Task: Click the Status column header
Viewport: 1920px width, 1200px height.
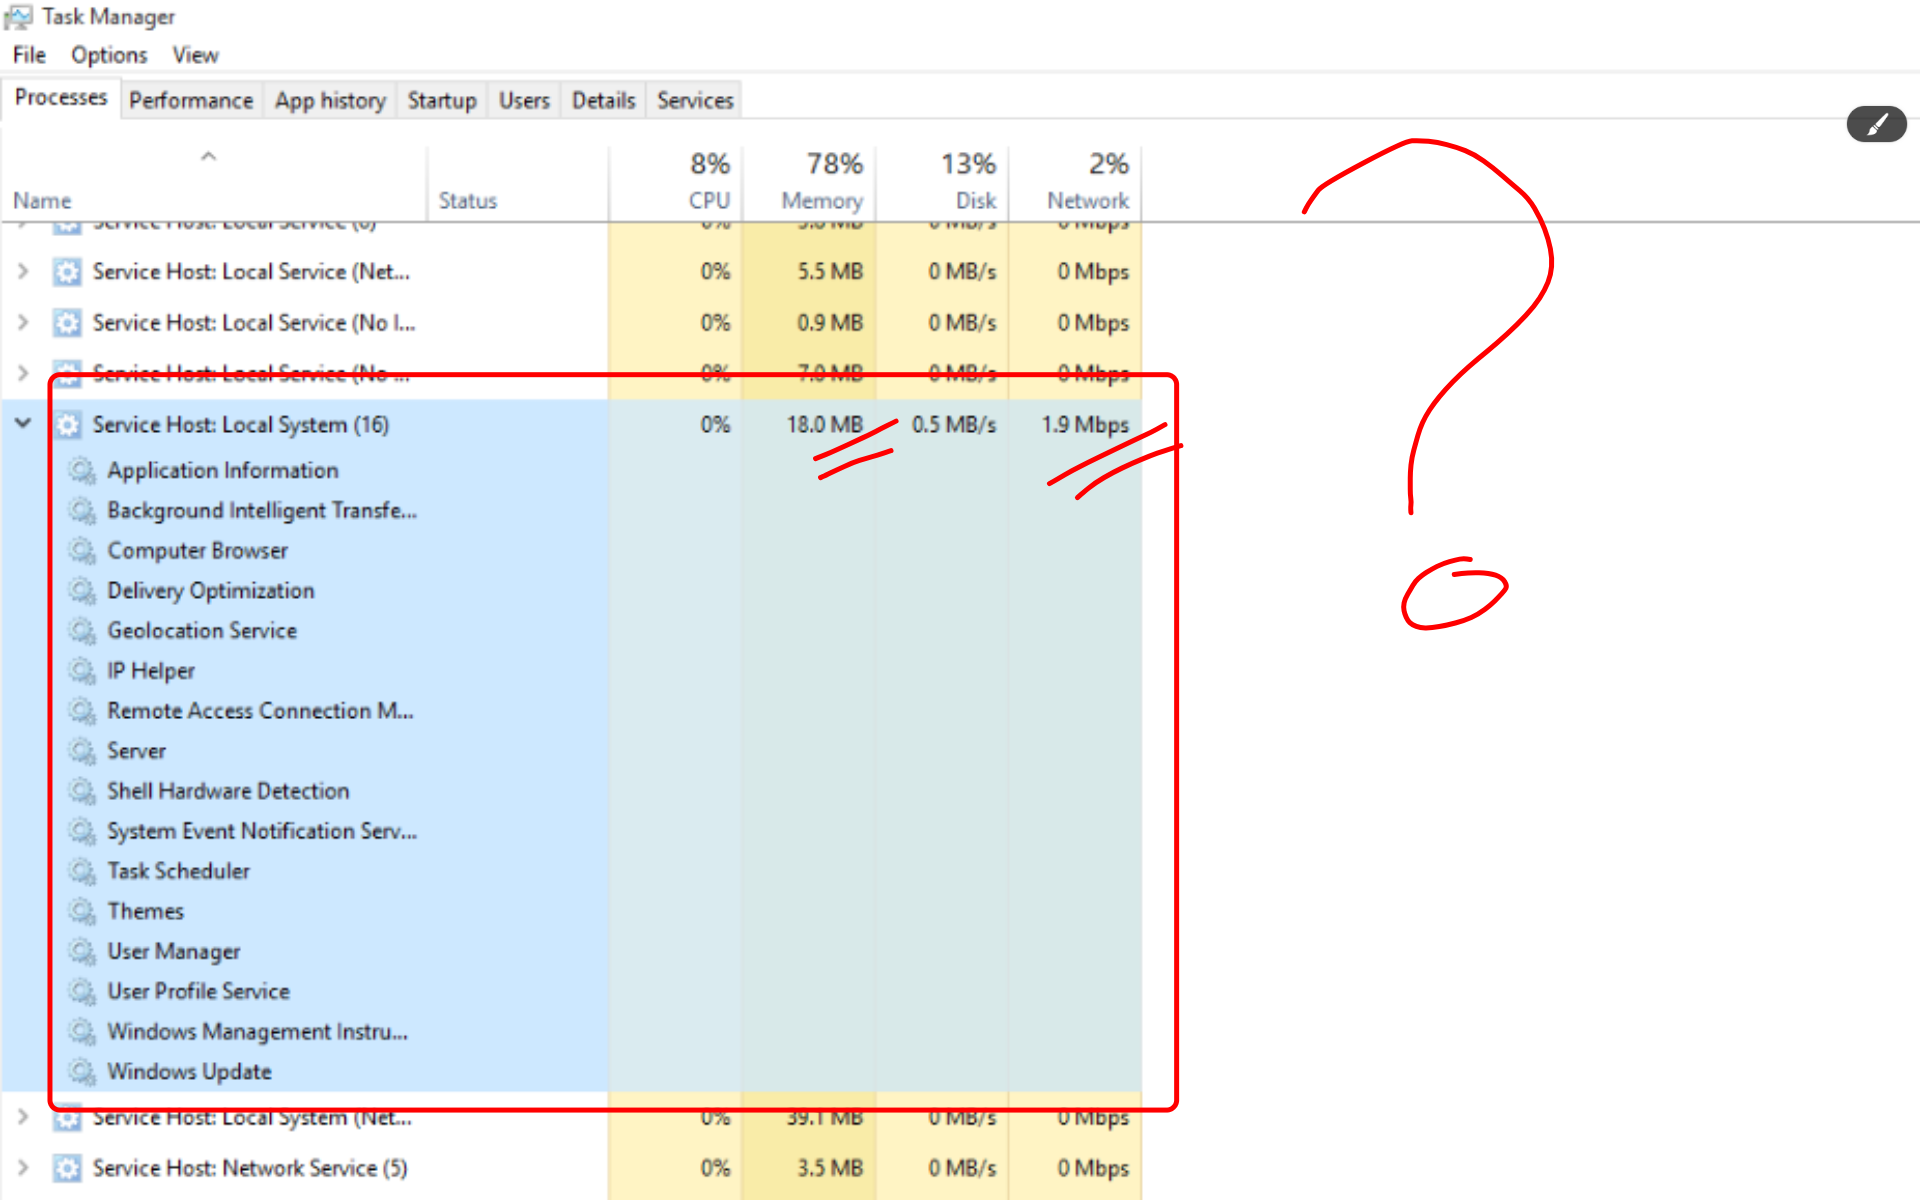Action: pyautogui.click(x=517, y=182)
